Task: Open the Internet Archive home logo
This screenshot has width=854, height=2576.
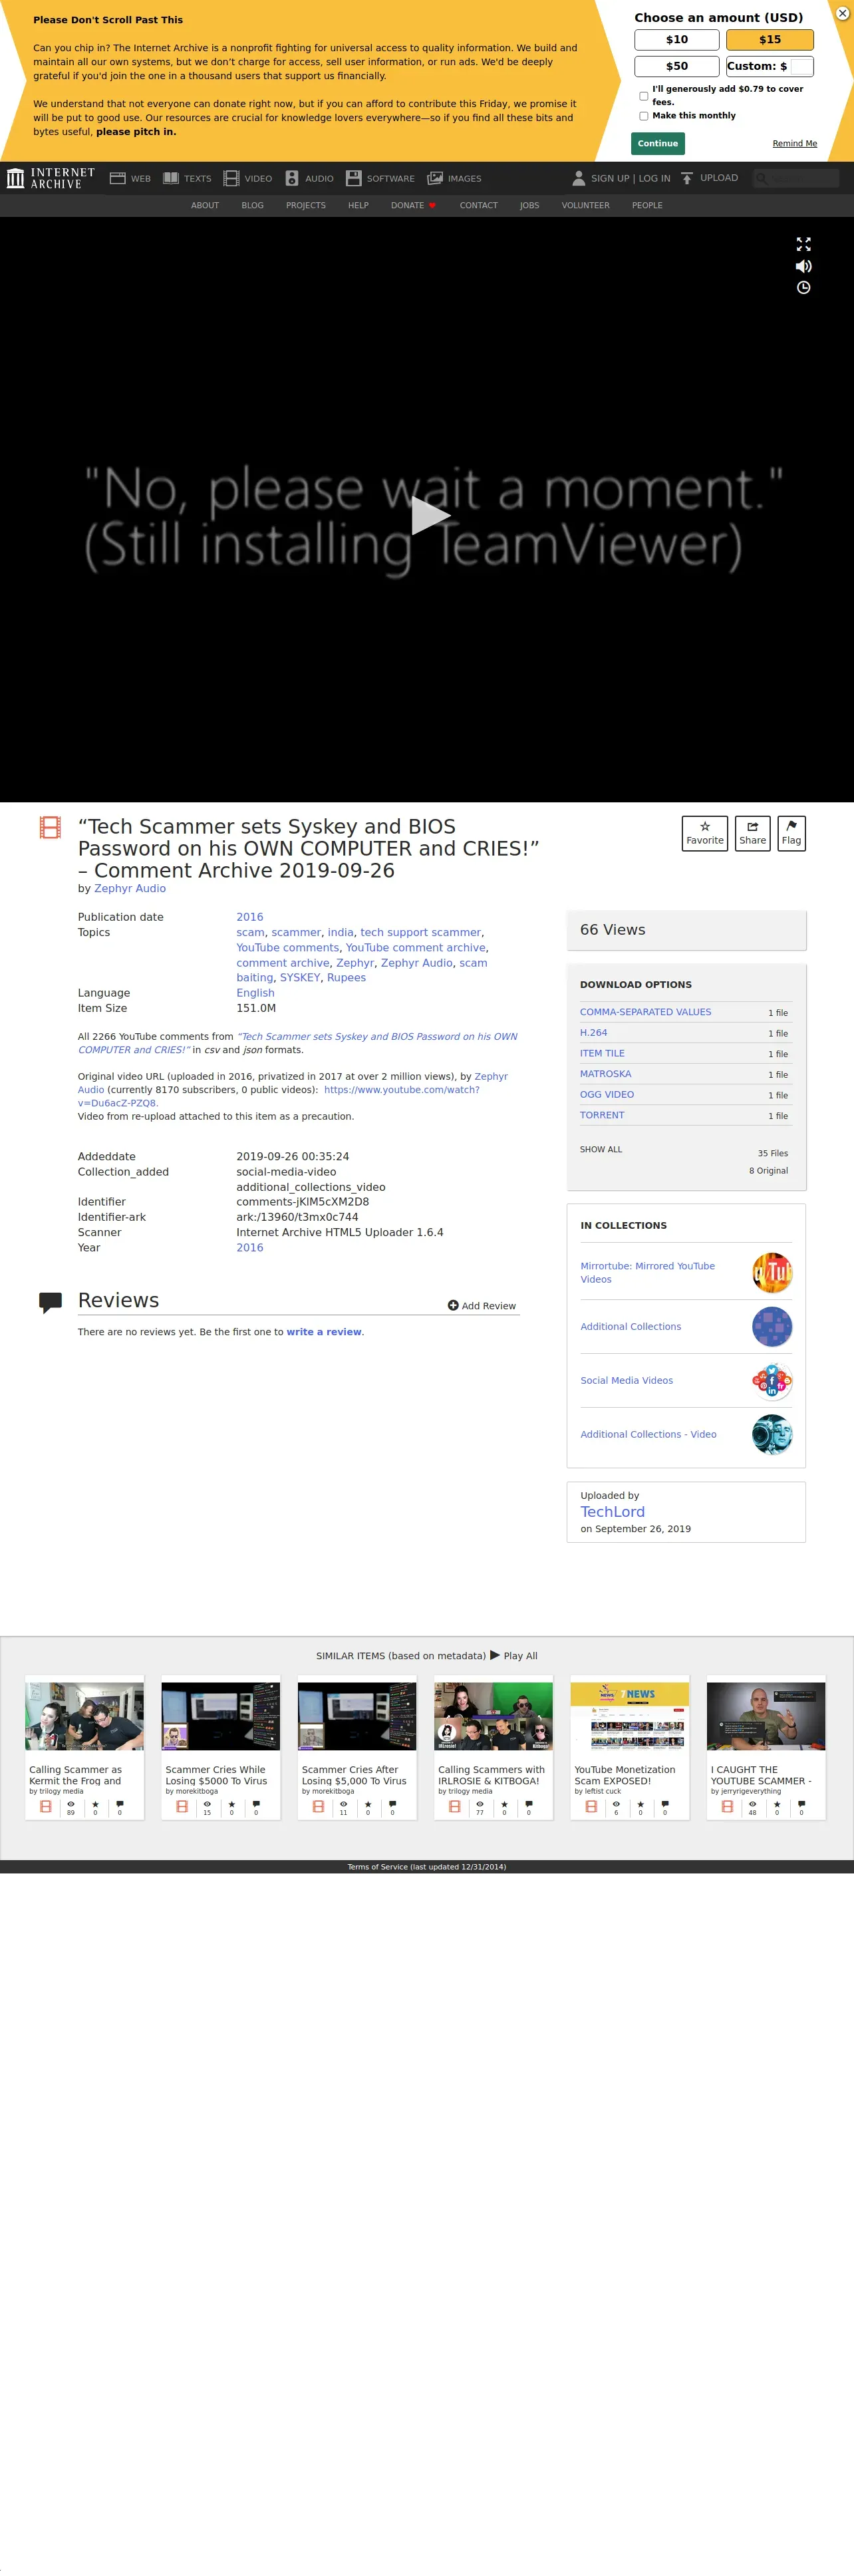Action: (51, 178)
